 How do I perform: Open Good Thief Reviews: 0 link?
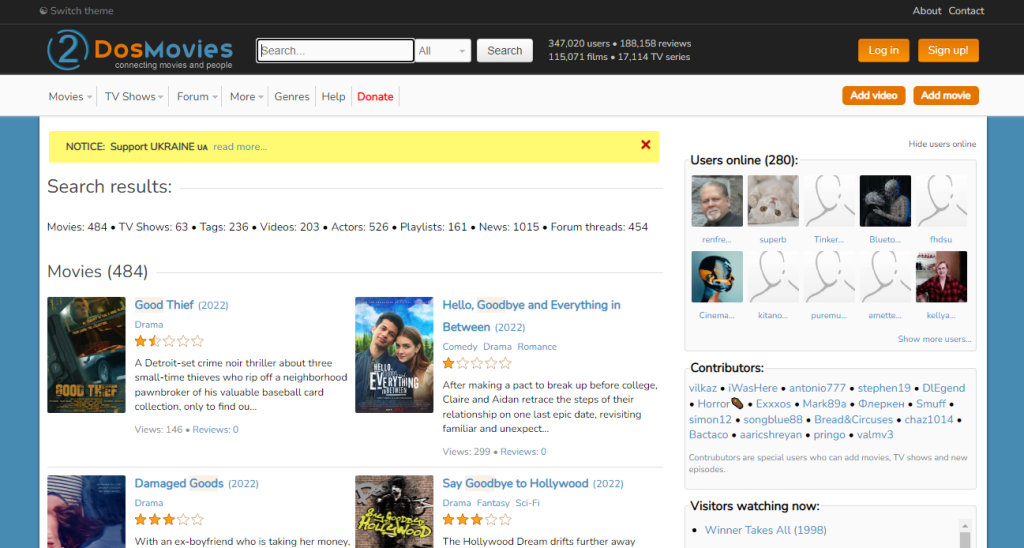tap(216, 430)
